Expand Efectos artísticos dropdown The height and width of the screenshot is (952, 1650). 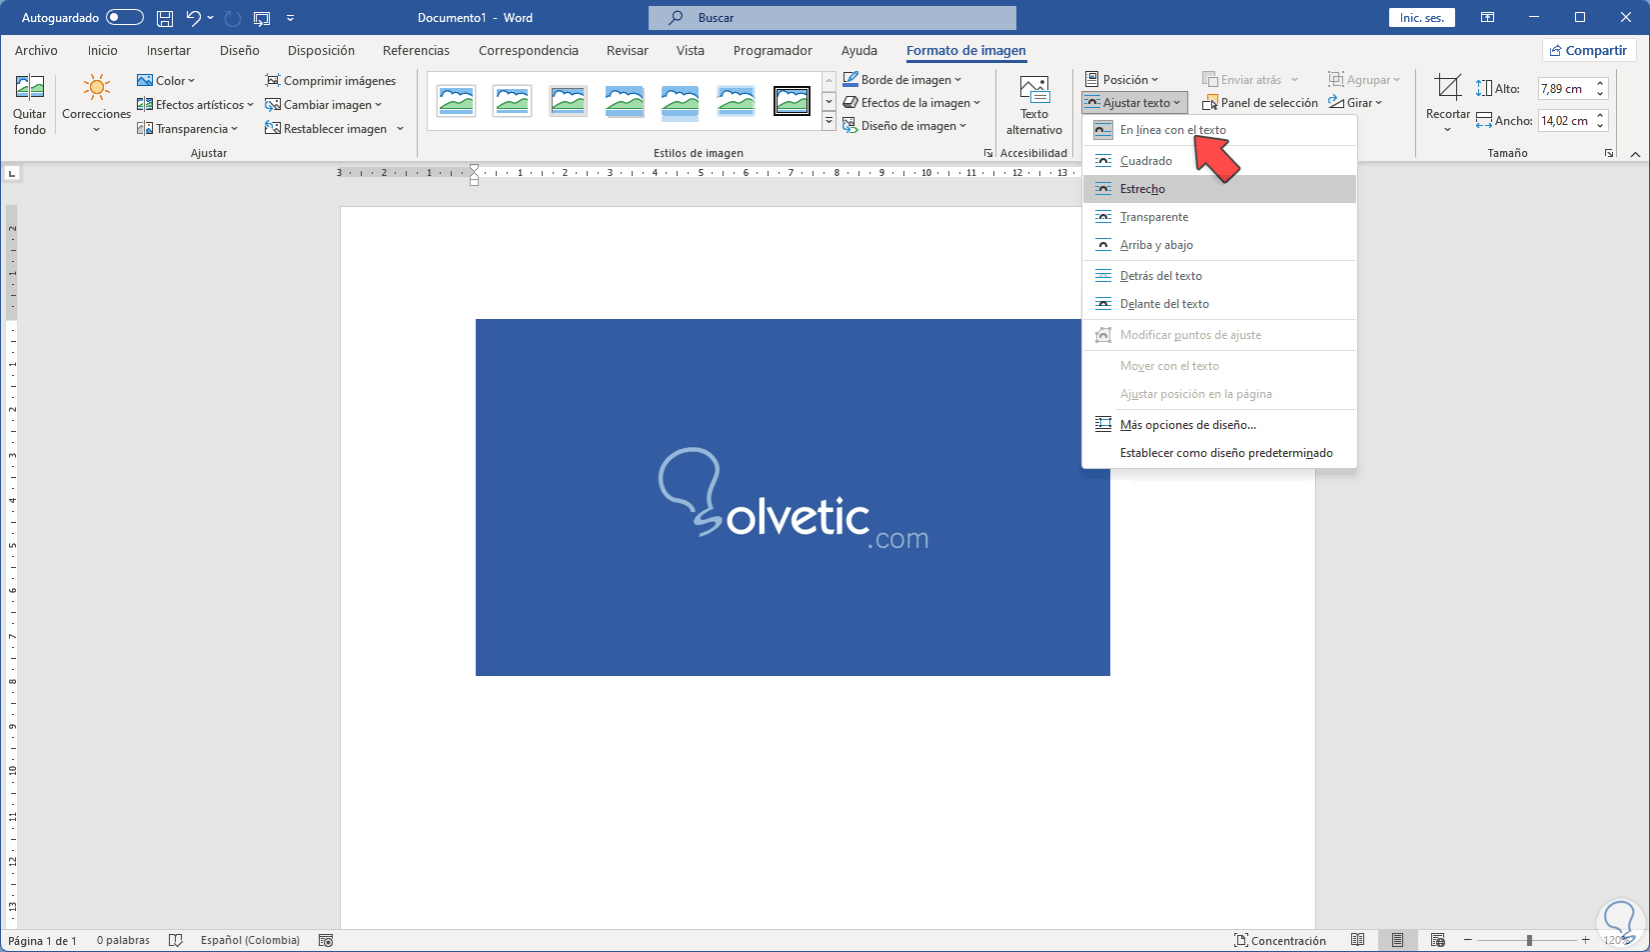195,104
